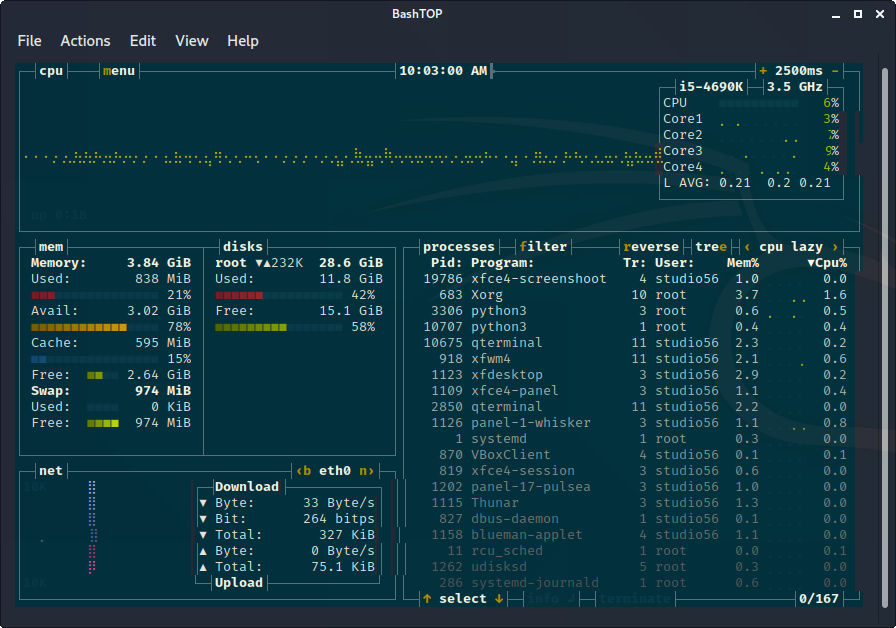
Task: Toggle tree view in processes panel
Action: click(709, 246)
